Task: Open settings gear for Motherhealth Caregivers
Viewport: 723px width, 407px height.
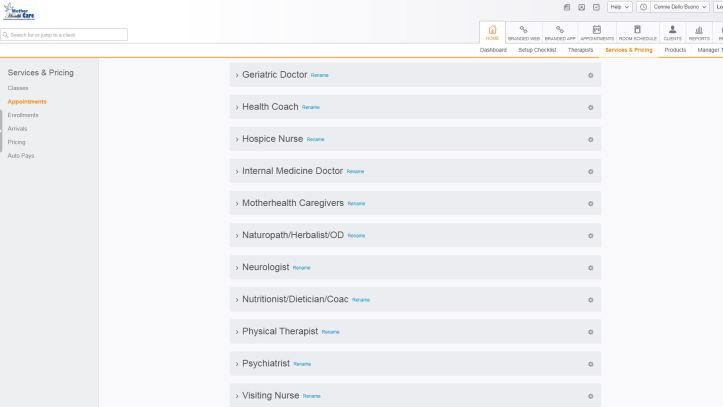Action: click(590, 203)
